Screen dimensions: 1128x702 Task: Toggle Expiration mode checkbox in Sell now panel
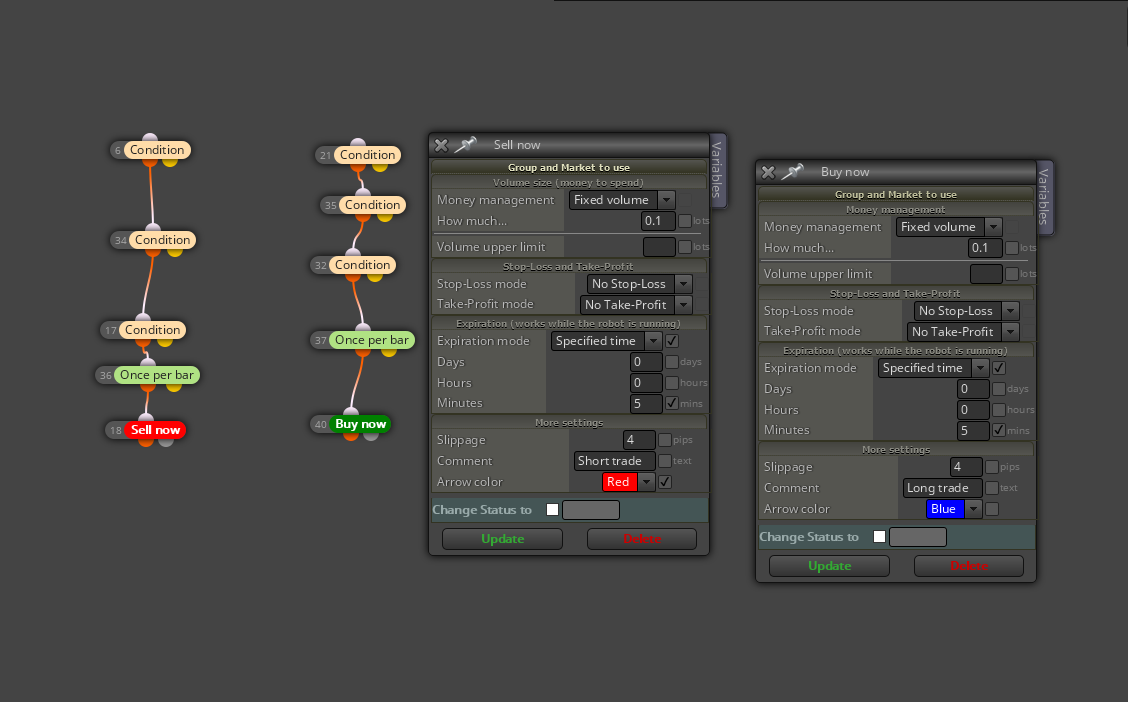[672, 341]
